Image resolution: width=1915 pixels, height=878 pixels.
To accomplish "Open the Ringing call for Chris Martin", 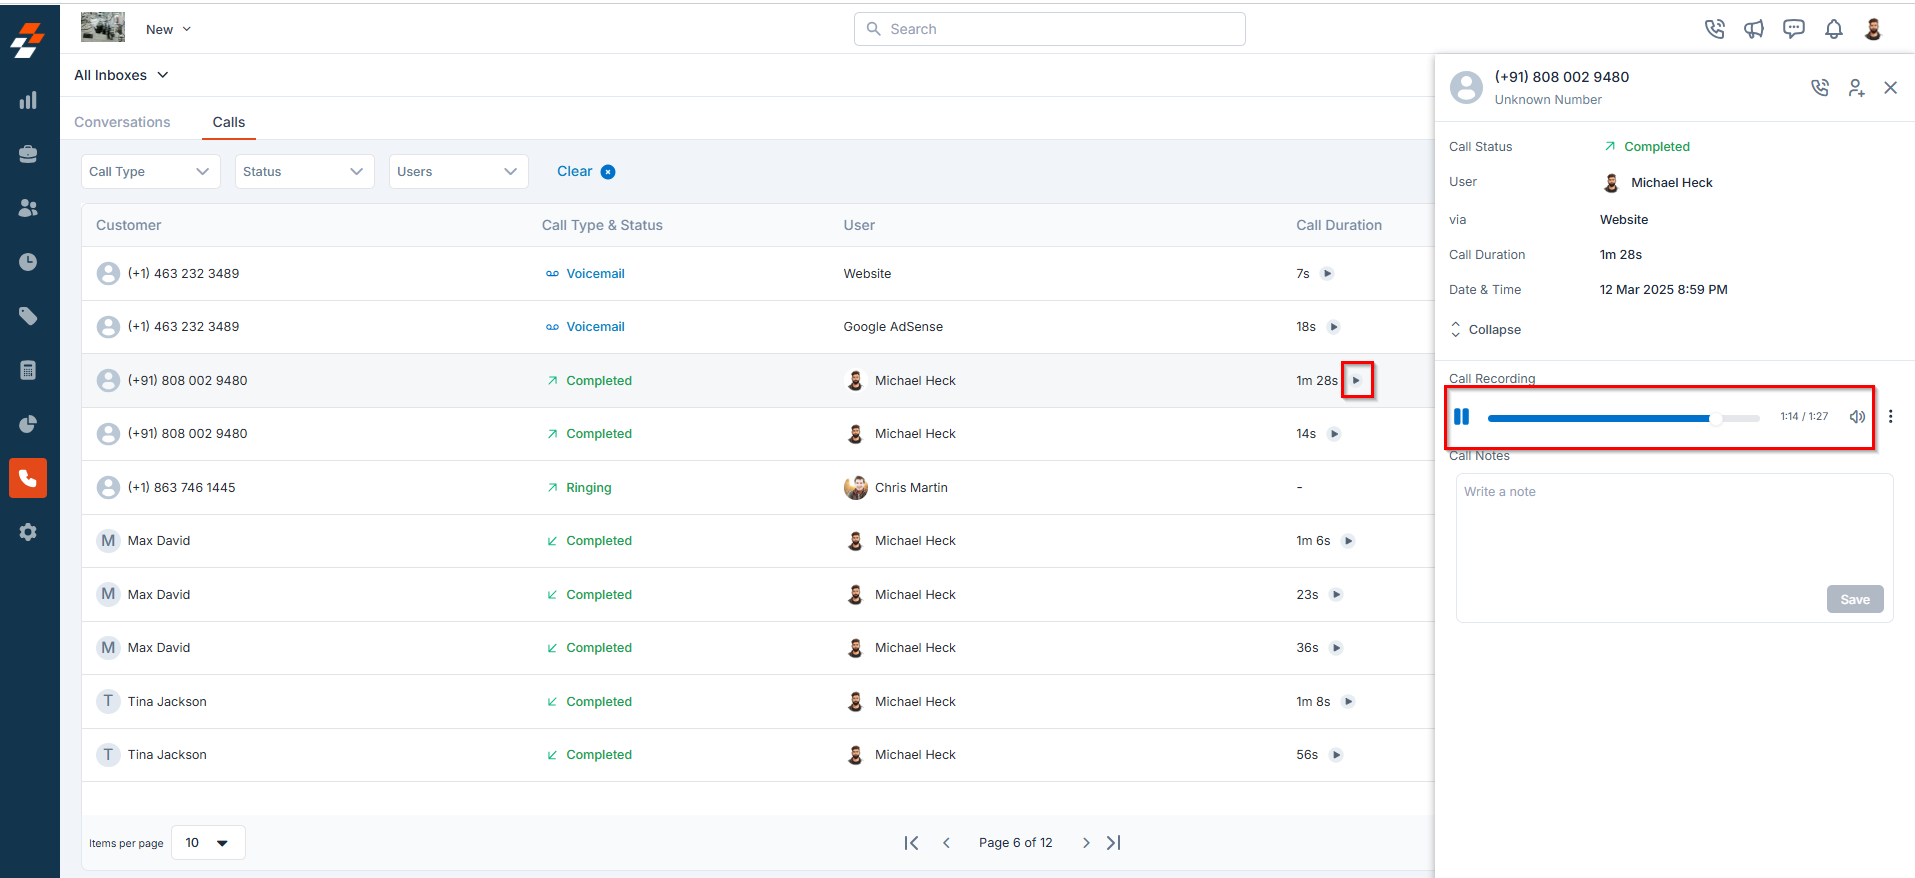I will pyautogui.click(x=758, y=487).
